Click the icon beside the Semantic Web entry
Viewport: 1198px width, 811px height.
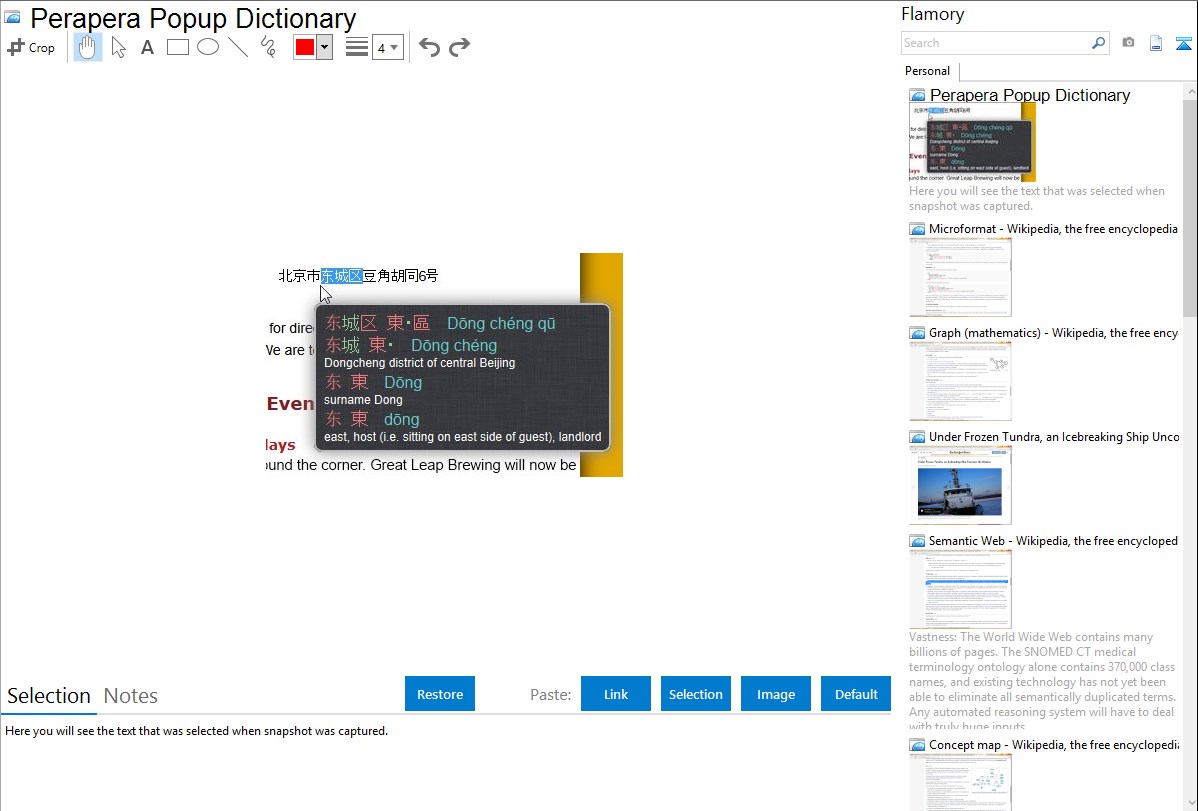coord(917,540)
